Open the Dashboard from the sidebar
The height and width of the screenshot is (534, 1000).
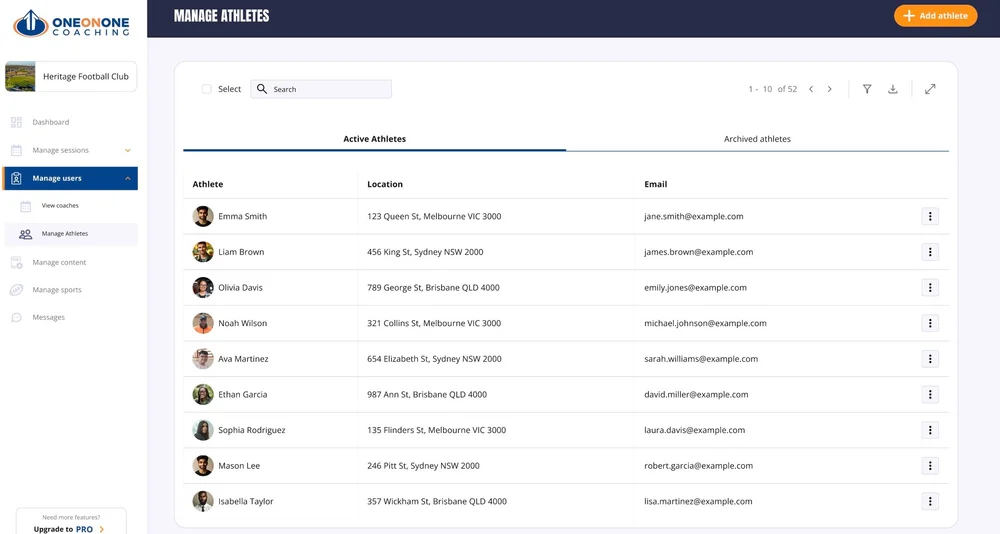[50, 122]
